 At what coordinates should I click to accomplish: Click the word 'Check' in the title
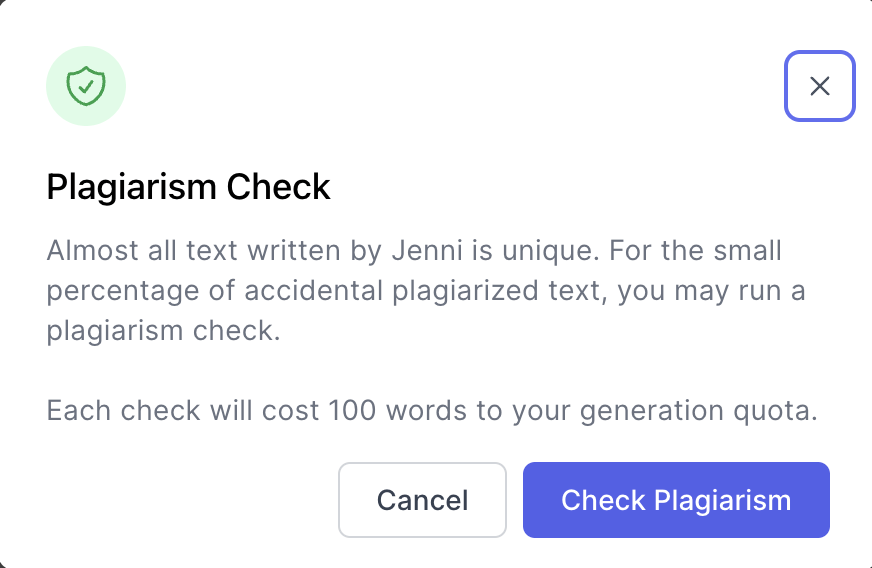278,186
